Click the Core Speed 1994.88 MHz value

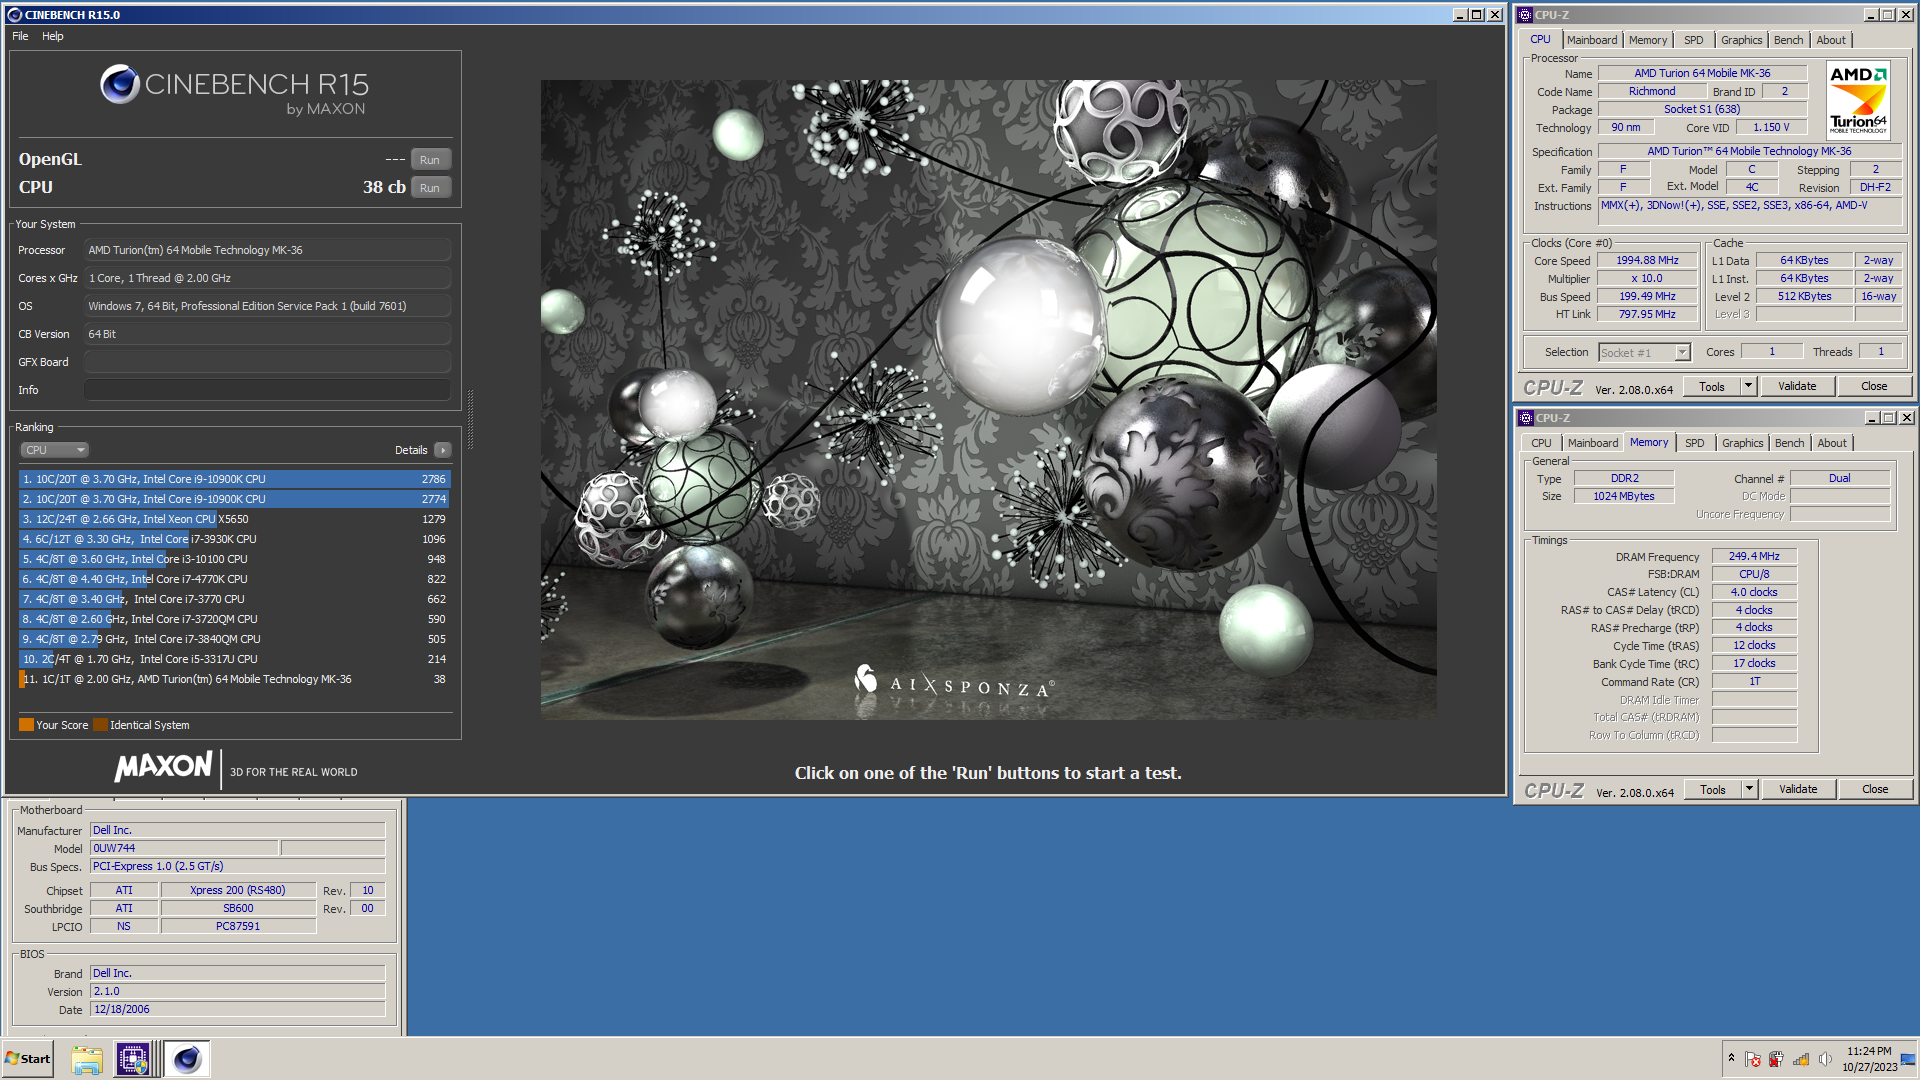click(x=1647, y=261)
